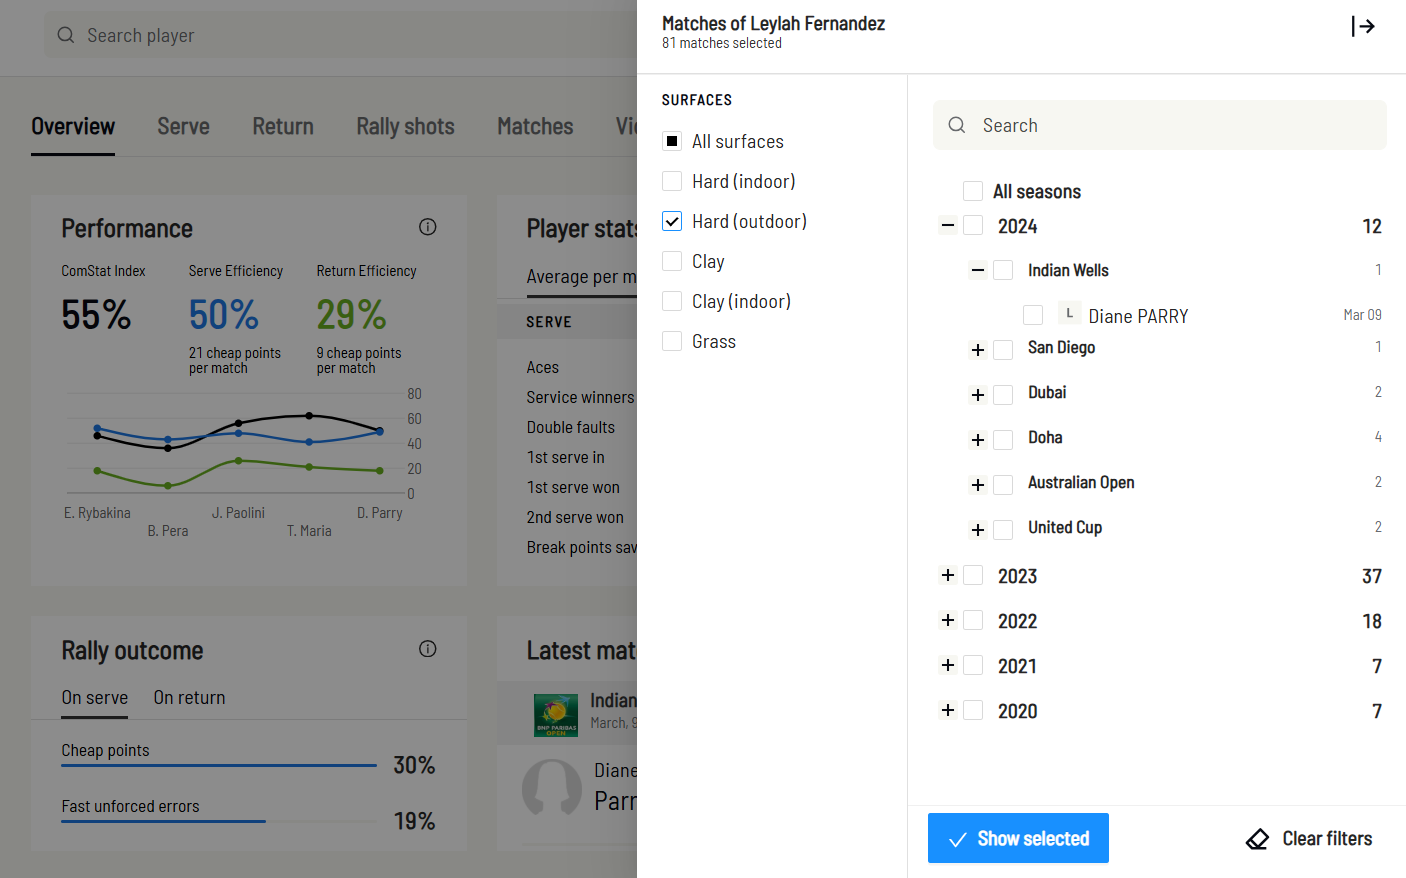Expand the Australian Open tournament
Screen dimensions: 1406x878
point(978,485)
